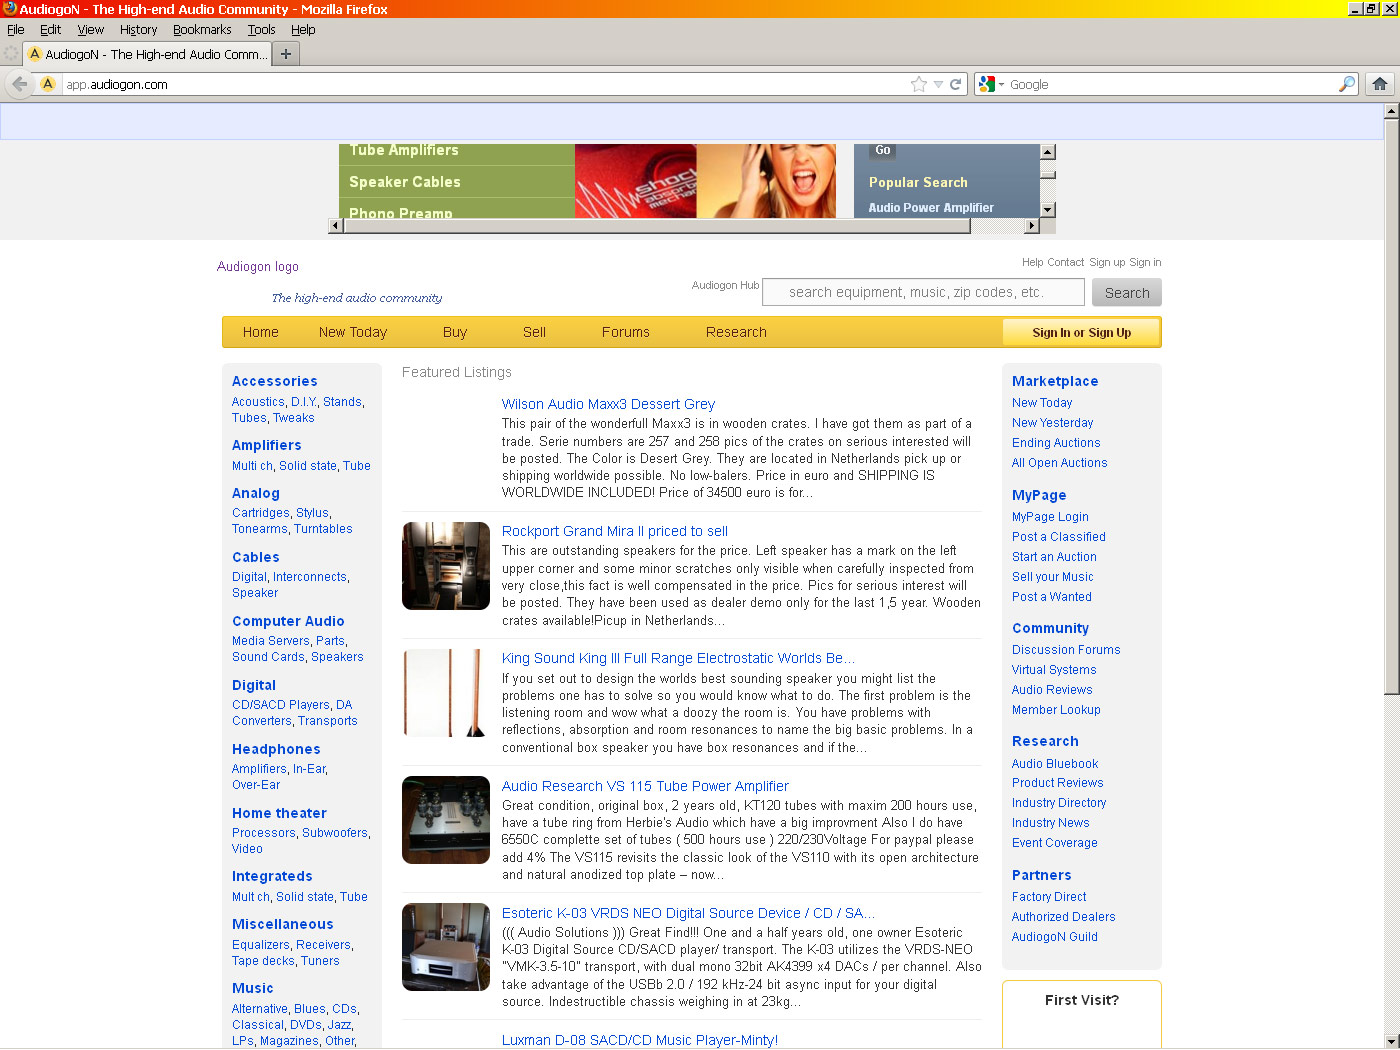Click the Help link at top
Image resolution: width=1400 pixels, height=1050 pixels.
tap(1032, 262)
